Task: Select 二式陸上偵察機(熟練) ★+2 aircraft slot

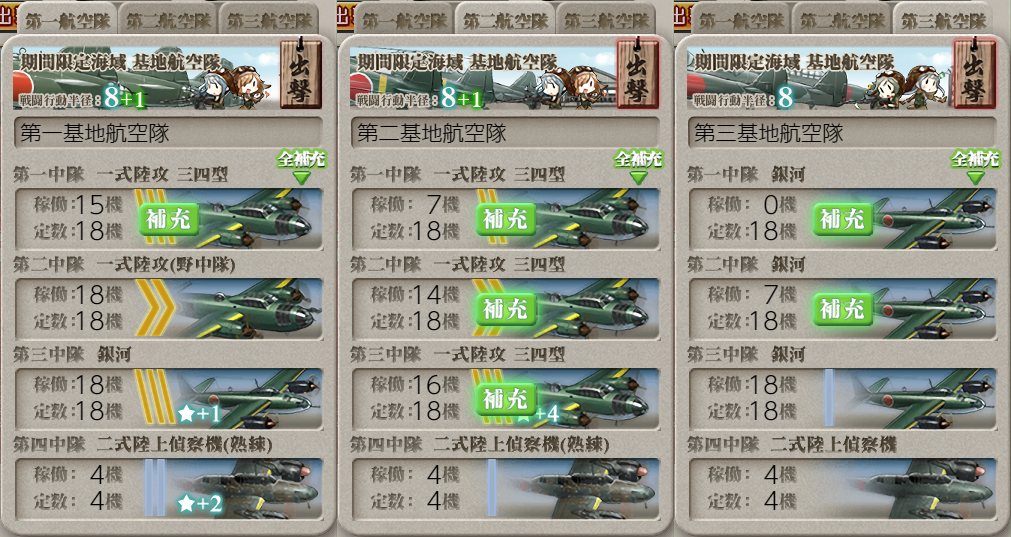Action: click(x=168, y=488)
